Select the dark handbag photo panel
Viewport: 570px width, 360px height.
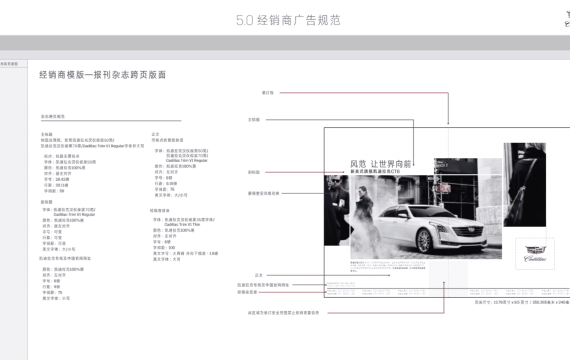click(525, 185)
